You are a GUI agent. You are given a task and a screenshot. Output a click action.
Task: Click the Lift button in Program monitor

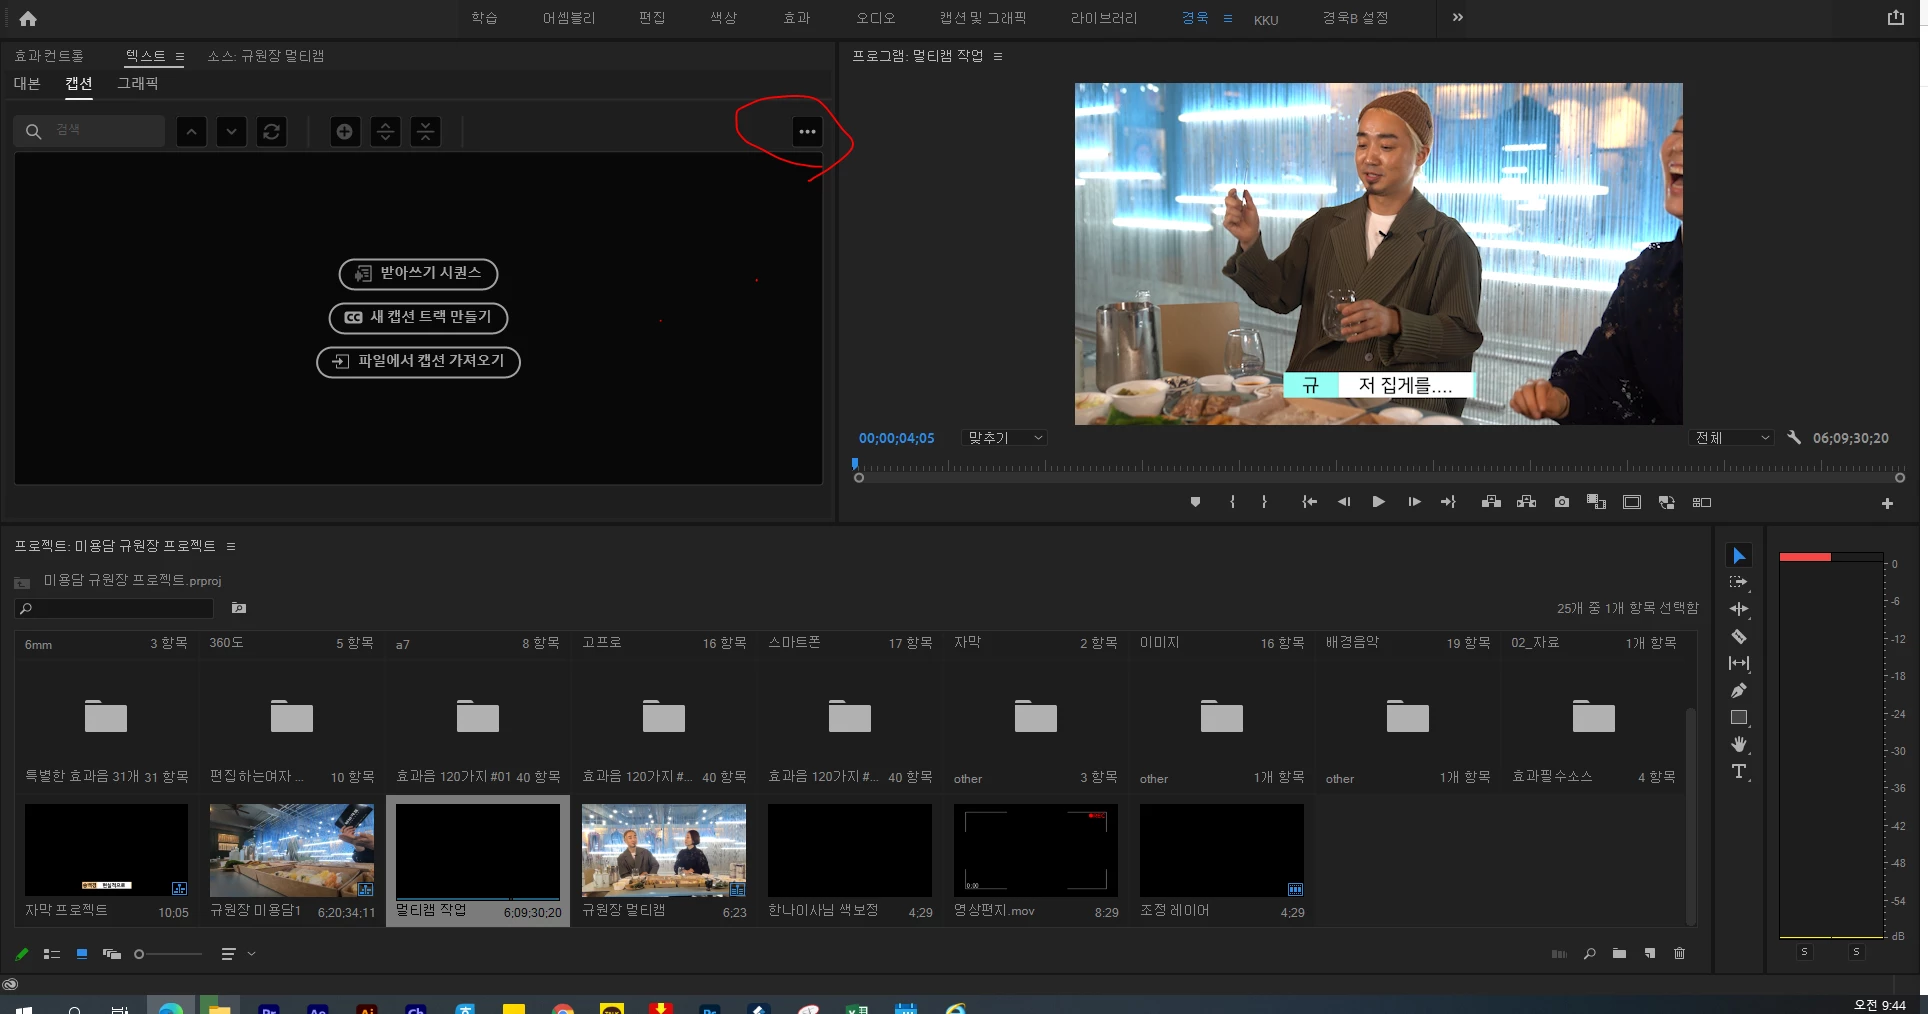pos(1491,502)
